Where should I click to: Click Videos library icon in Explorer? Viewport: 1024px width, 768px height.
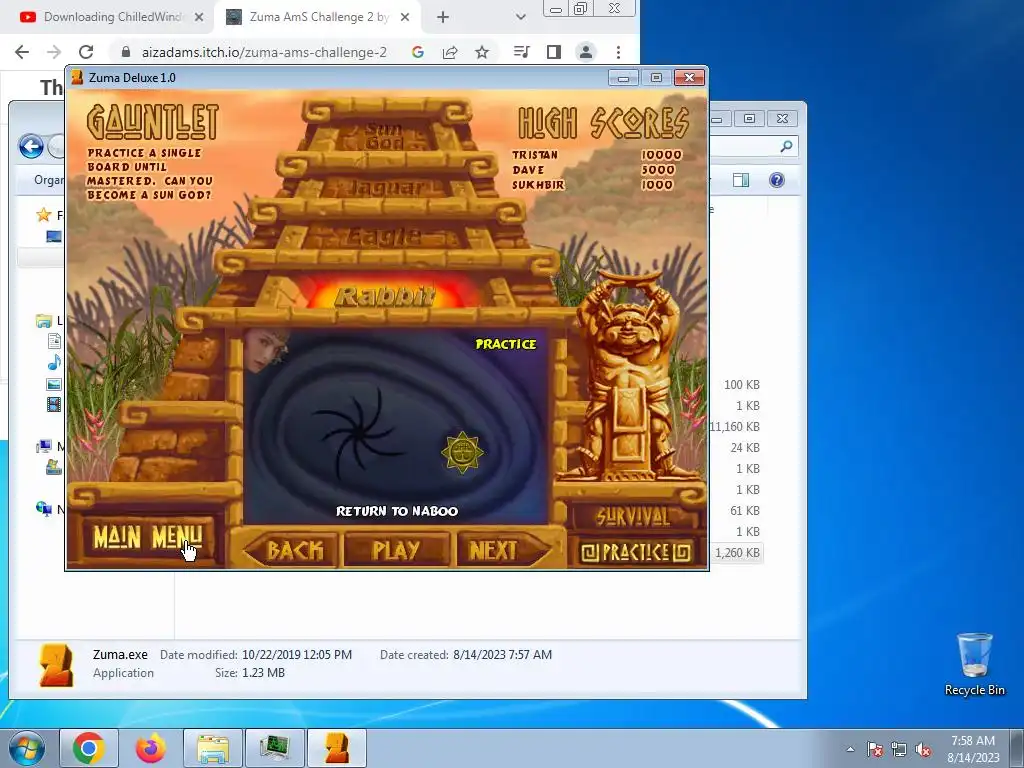(x=54, y=405)
